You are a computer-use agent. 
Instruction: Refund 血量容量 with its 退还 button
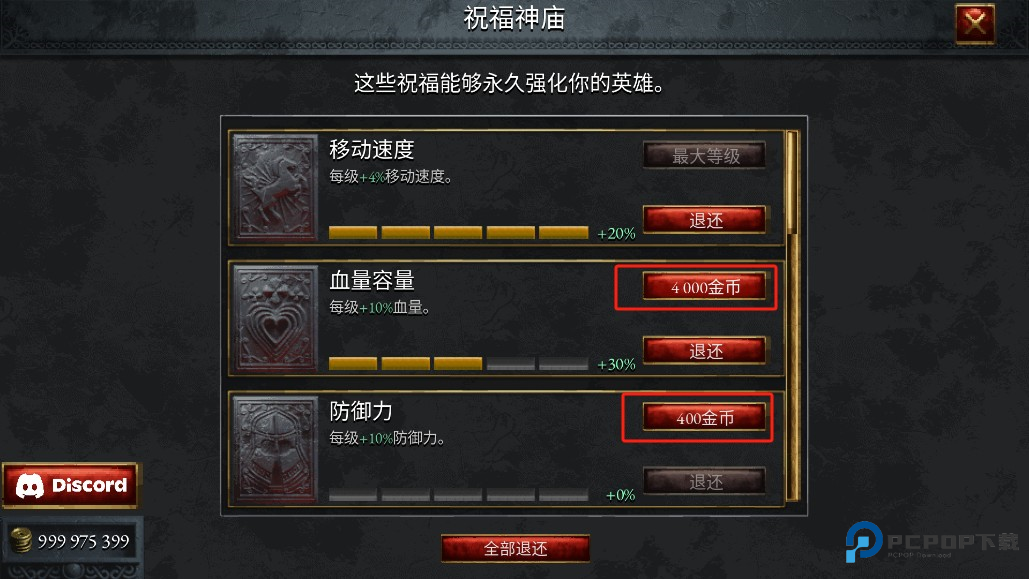click(705, 351)
